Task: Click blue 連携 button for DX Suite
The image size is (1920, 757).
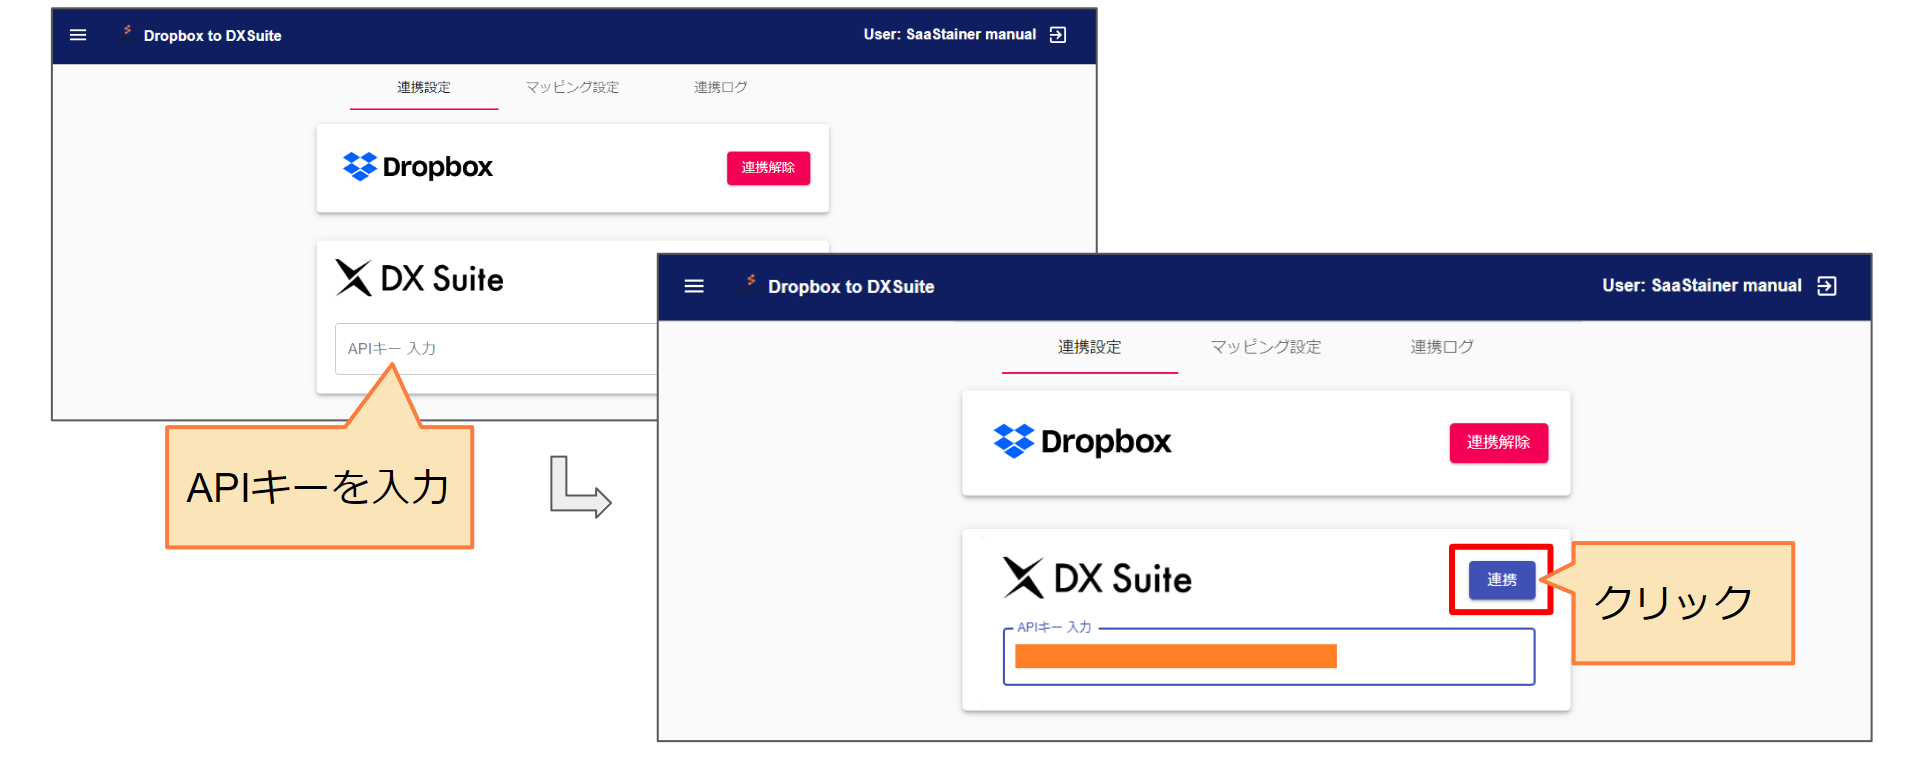Action: coord(1502,580)
